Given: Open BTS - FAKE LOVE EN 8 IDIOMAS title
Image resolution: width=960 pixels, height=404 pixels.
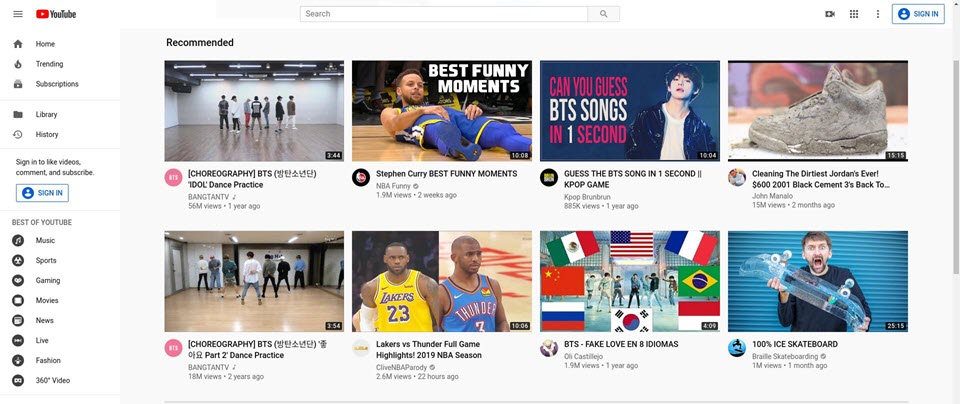Looking at the screenshot, I should (621, 345).
